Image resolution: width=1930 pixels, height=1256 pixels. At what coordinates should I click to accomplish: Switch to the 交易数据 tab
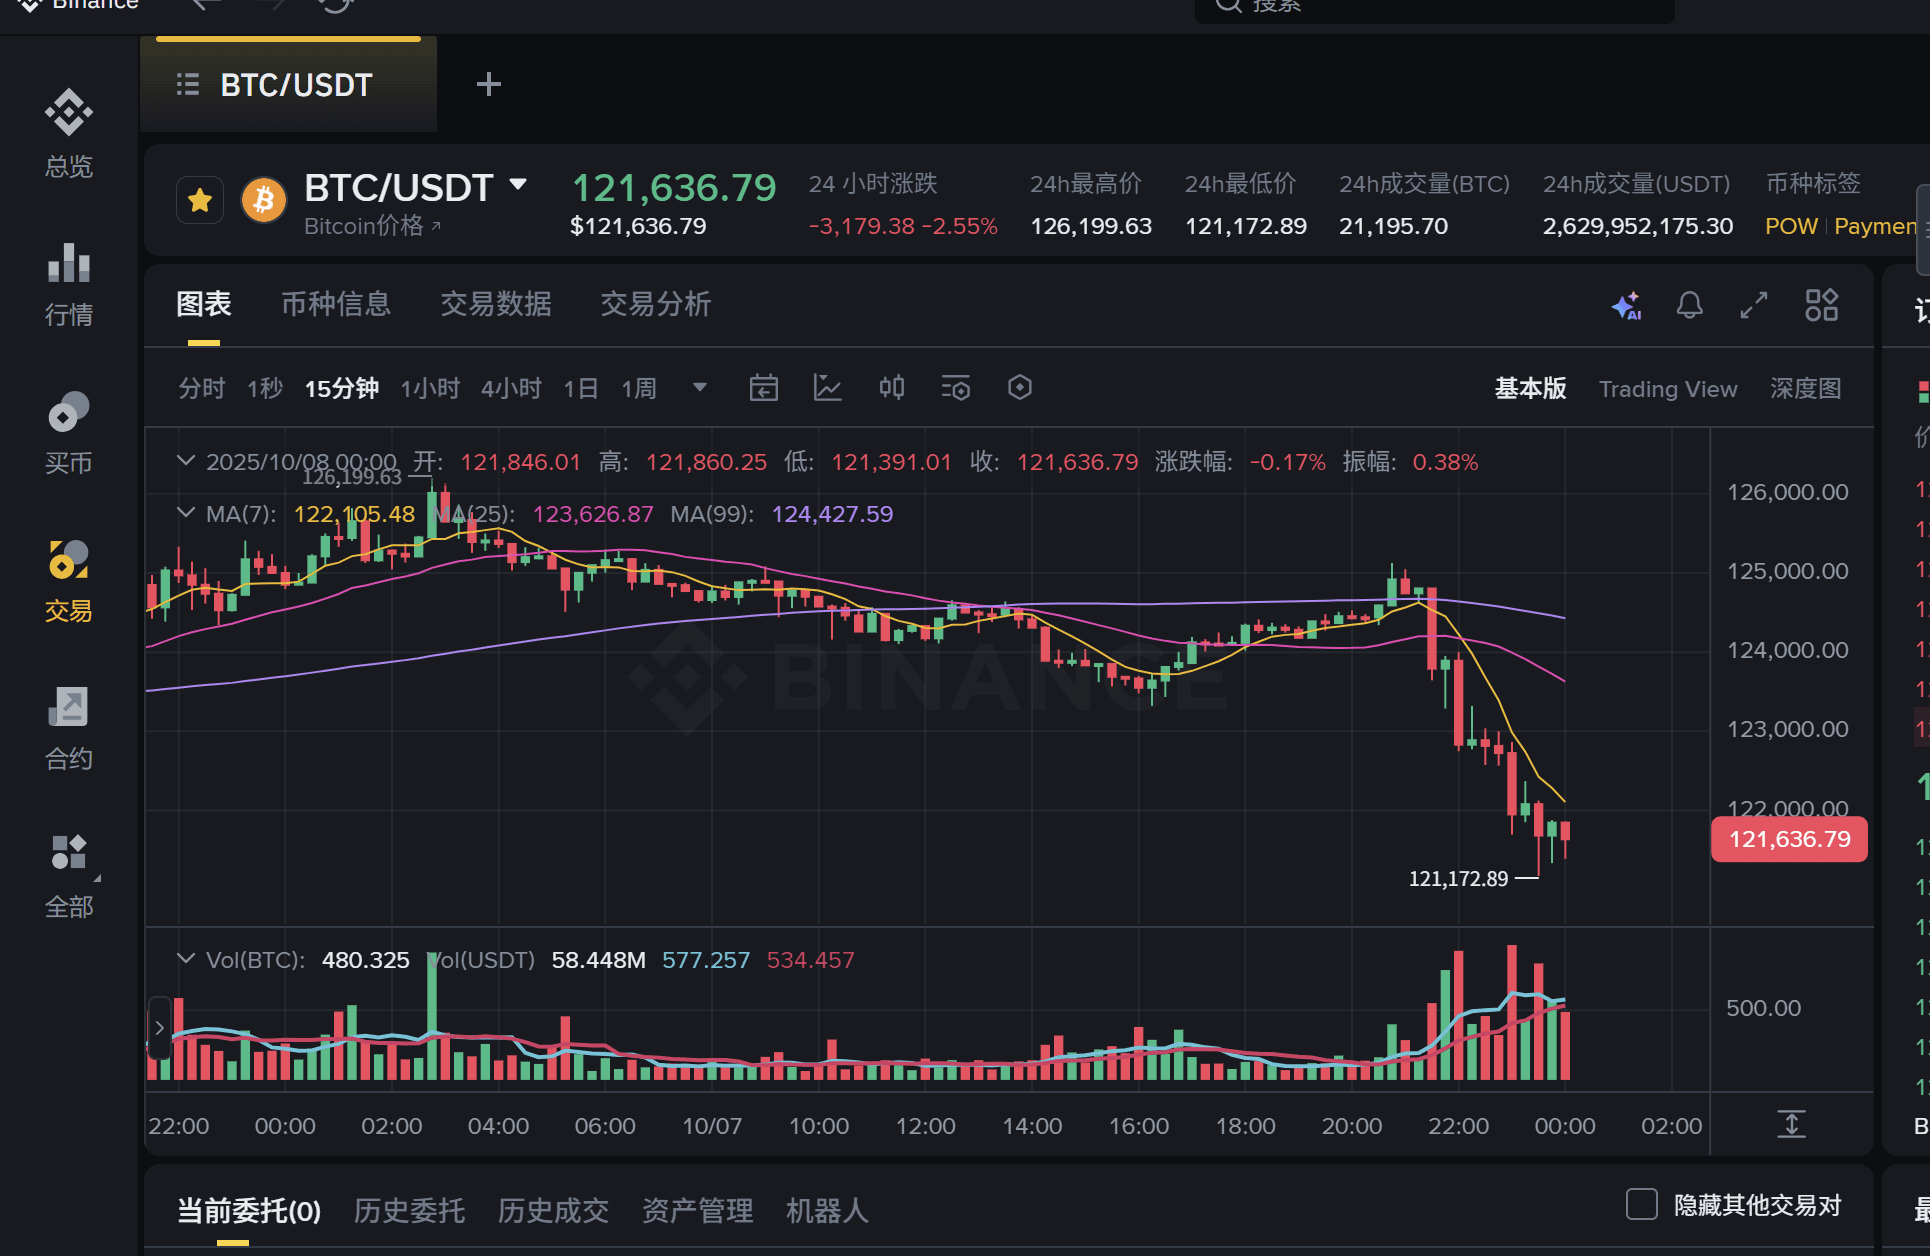496,304
